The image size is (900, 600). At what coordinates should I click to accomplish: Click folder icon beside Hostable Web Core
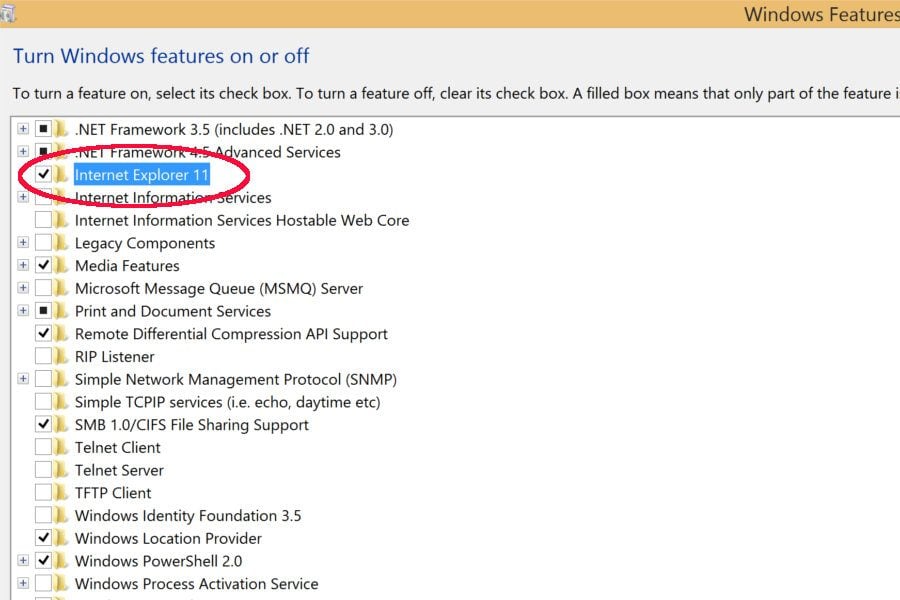[61, 220]
